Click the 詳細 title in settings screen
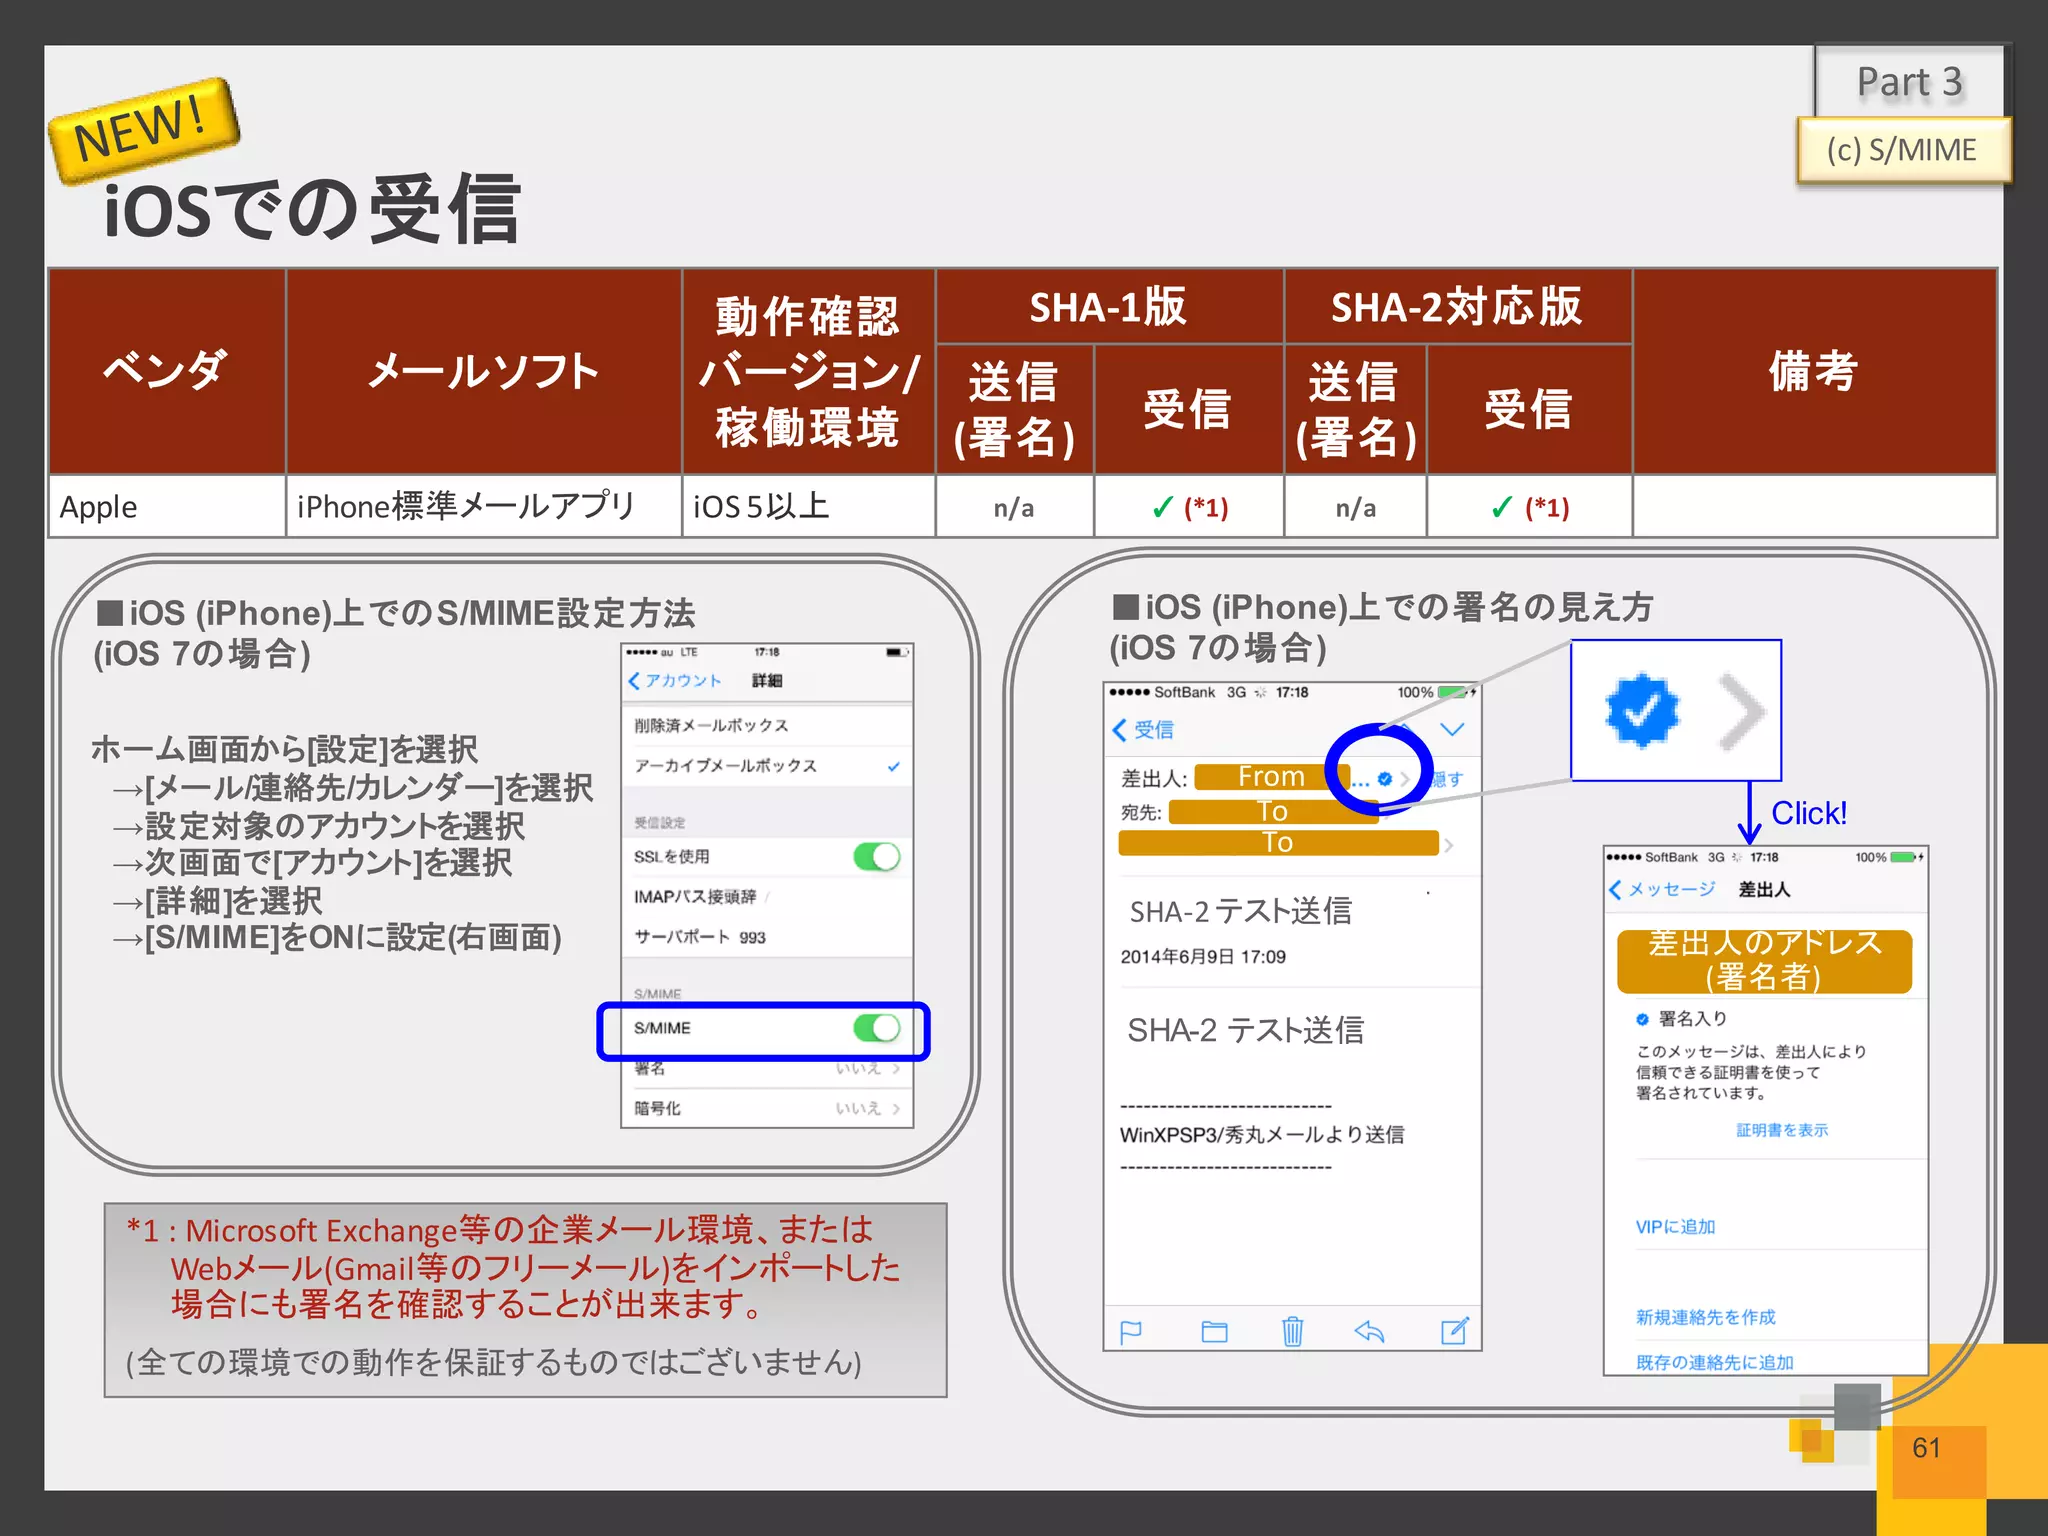 pyautogui.click(x=767, y=681)
